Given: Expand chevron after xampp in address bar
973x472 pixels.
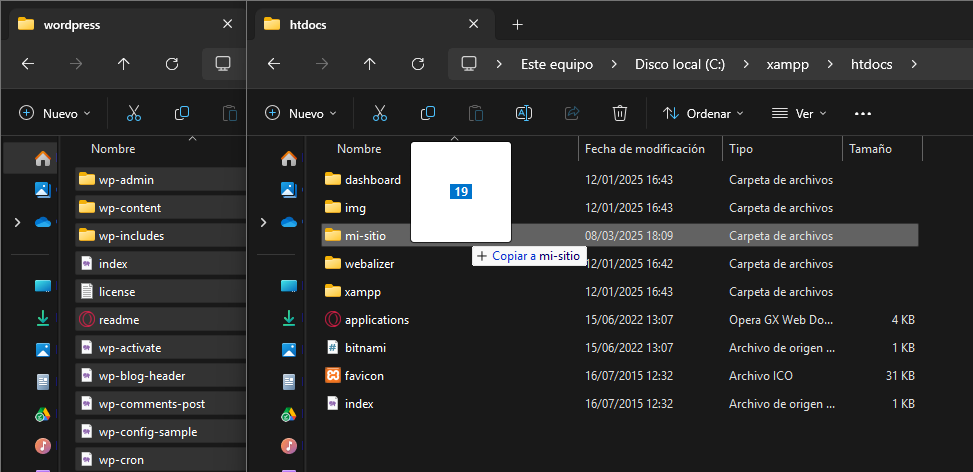Looking at the screenshot, I should [830, 65].
